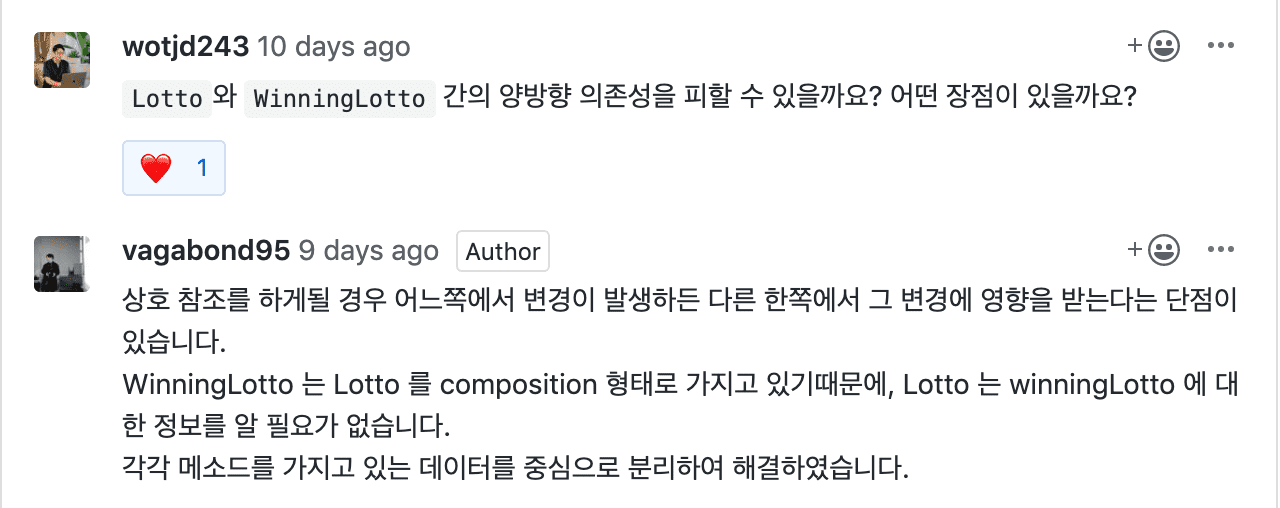The height and width of the screenshot is (508, 1280).
Task: Add emoji reaction to vagabond95's reply
Action: coord(1153,250)
